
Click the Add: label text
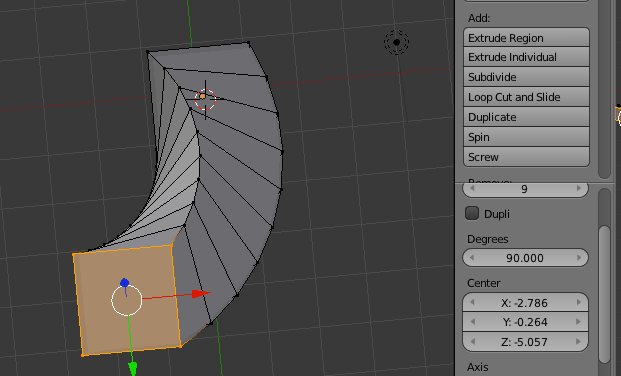(479, 18)
